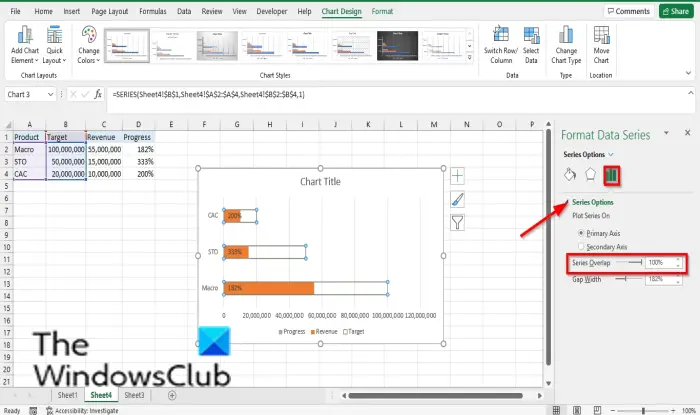Open Change Colors palette
The width and height of the screenshot is (700, 415).
[x=88, y=45]
